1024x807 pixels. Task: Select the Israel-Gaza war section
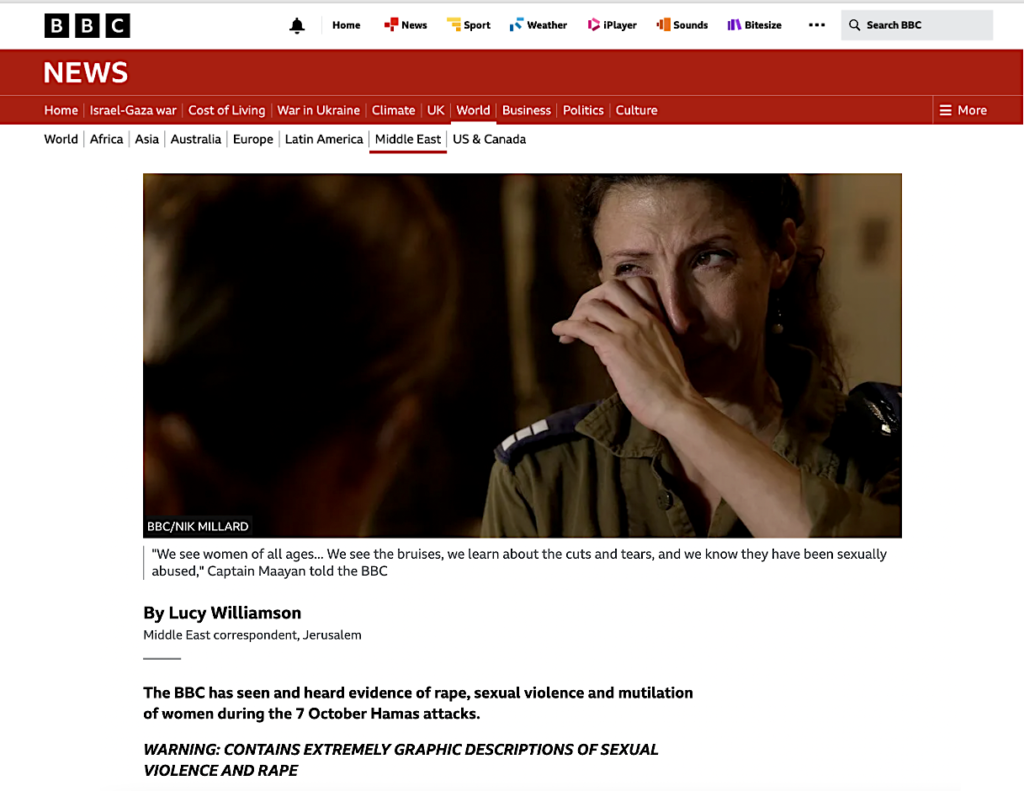tap(133, 110)
